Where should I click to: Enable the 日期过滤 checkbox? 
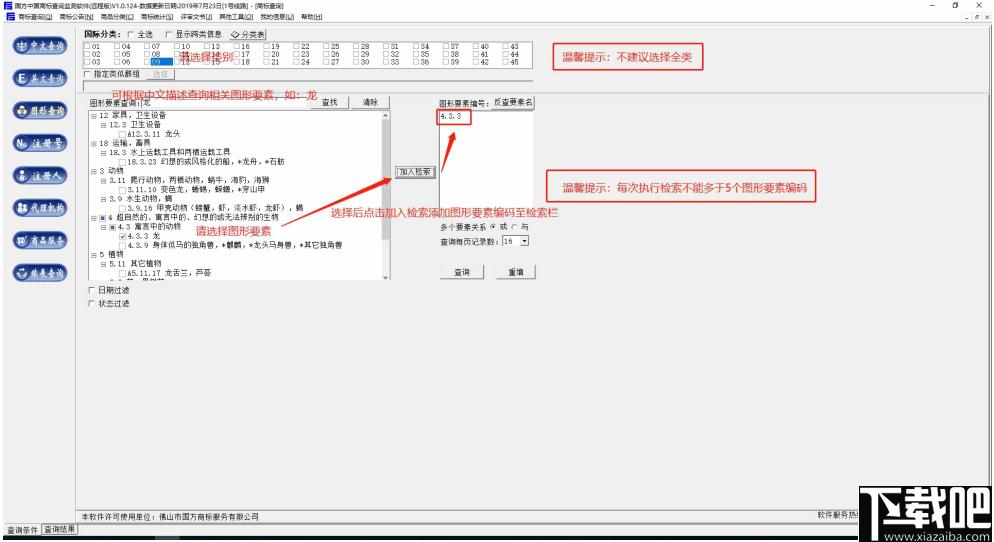[92, 290]
